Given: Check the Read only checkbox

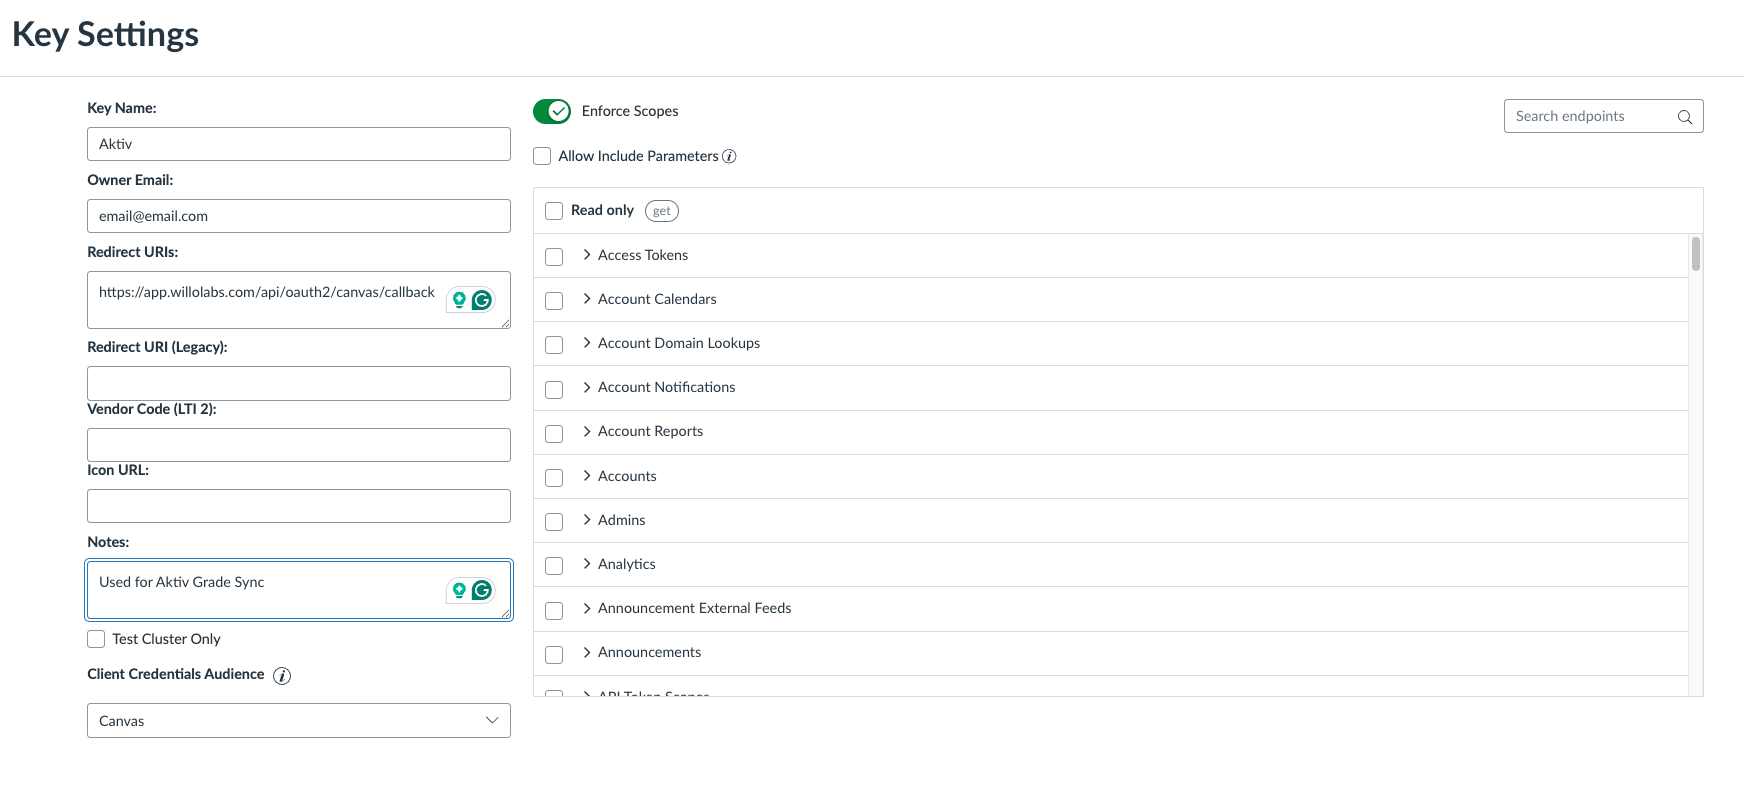Looking at the screenshot, I should point(554,211).
